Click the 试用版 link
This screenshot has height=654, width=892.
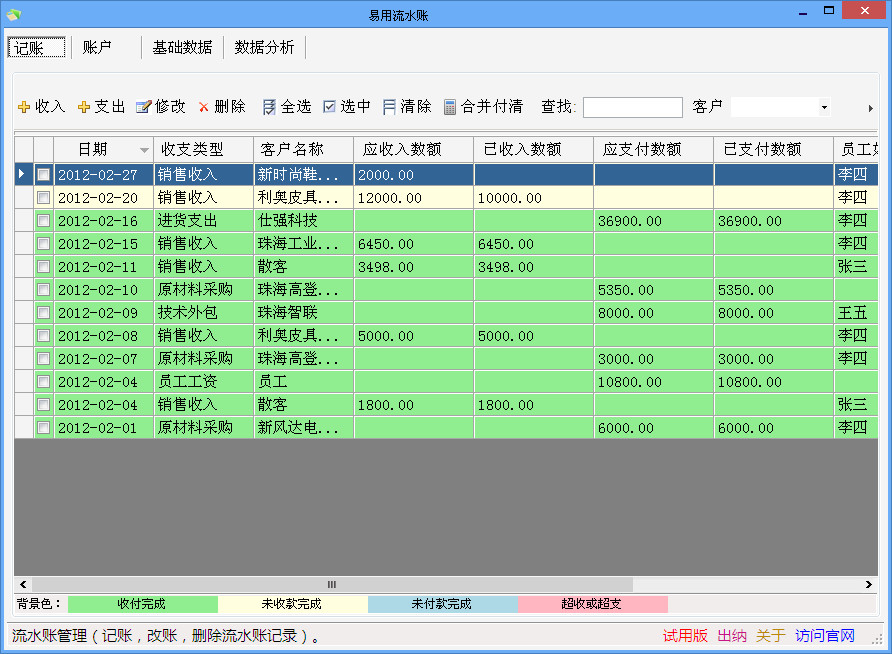coord(685,635)
